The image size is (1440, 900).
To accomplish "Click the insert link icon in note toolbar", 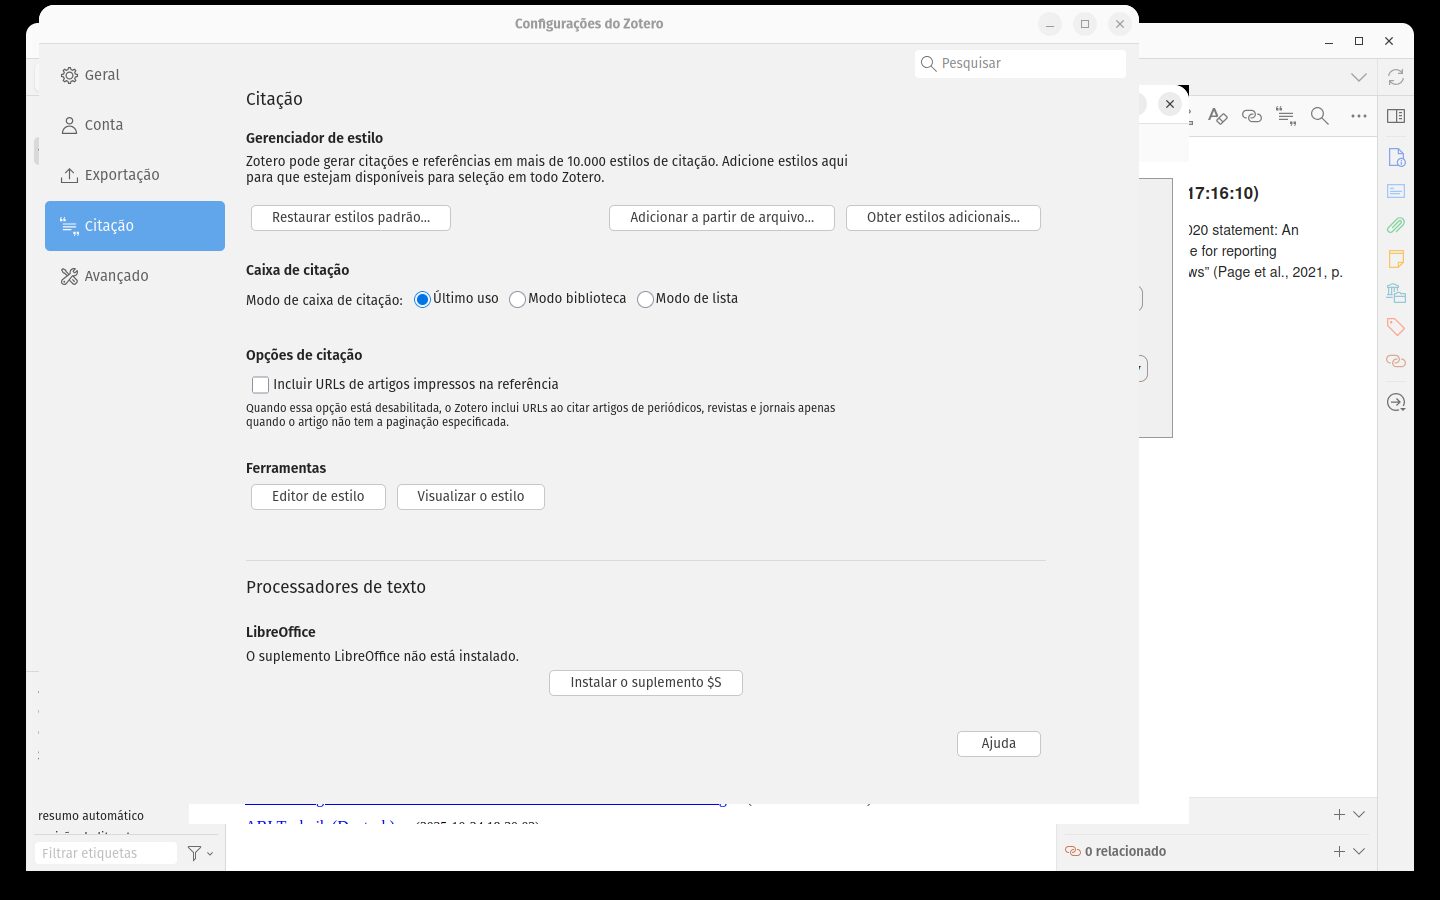I will 1251,116.
